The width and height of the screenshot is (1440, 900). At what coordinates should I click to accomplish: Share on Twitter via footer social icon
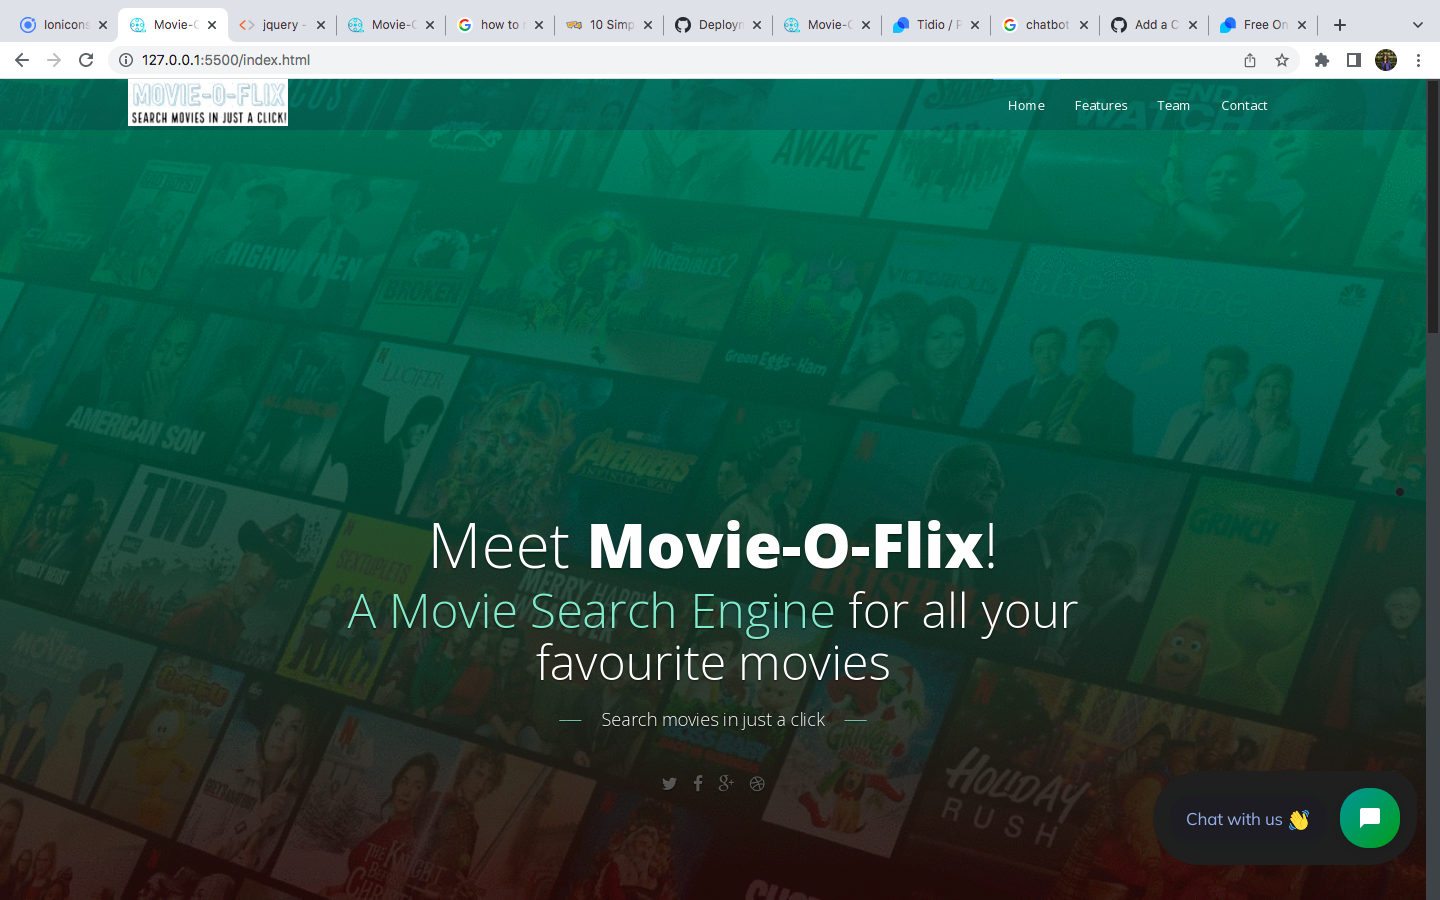point(669,783)
